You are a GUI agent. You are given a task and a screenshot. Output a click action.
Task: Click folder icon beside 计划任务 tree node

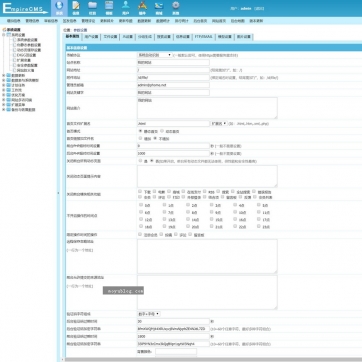(x=8, y=85)
